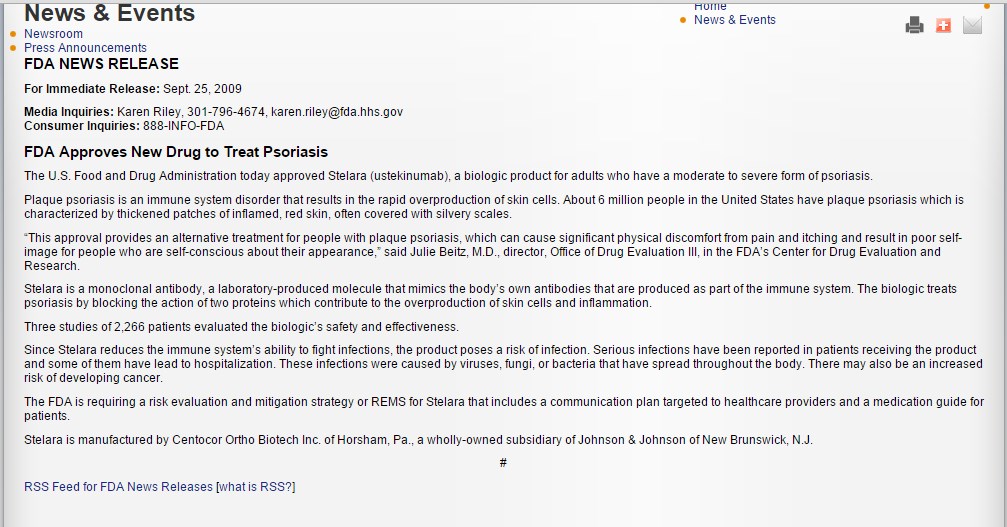1007x527 pixels.
Task: Click the media inquiries phone number 301-796-4674
Action: 228,112
